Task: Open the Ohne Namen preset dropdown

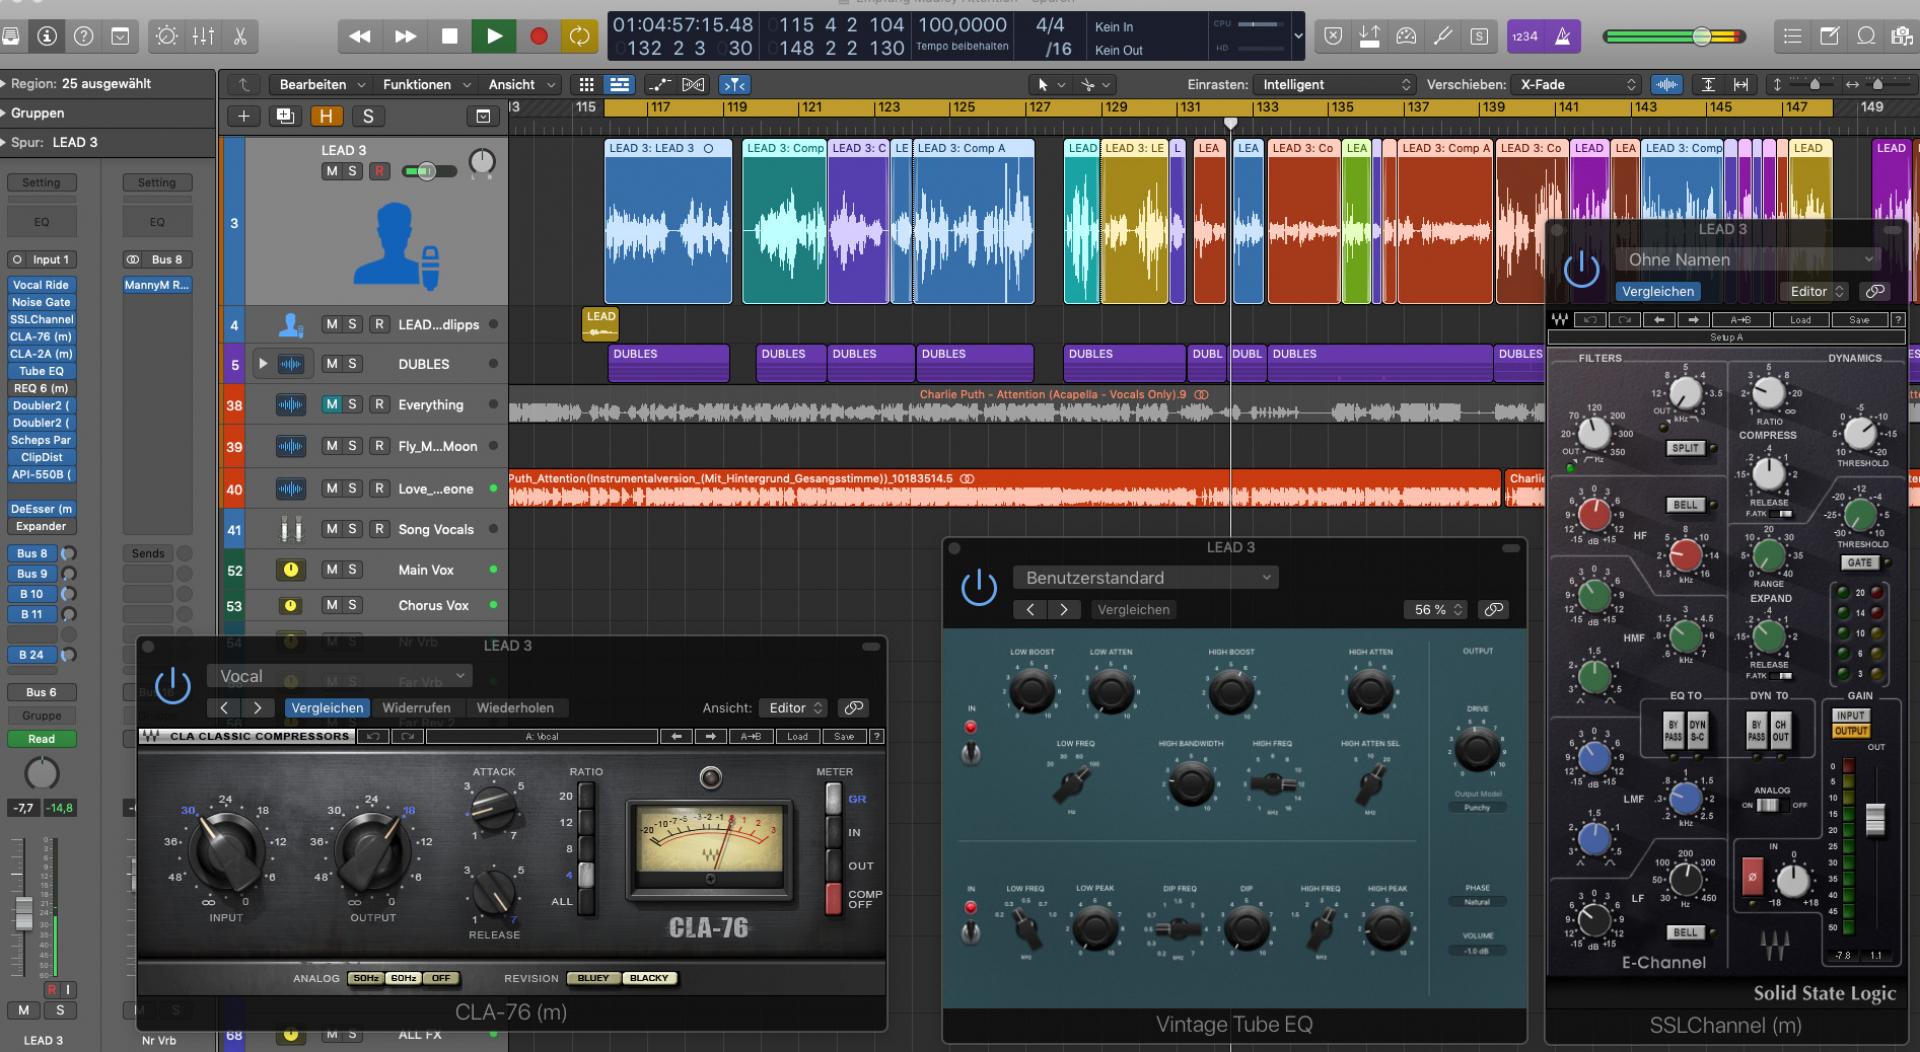Action: coord(1748,259)
